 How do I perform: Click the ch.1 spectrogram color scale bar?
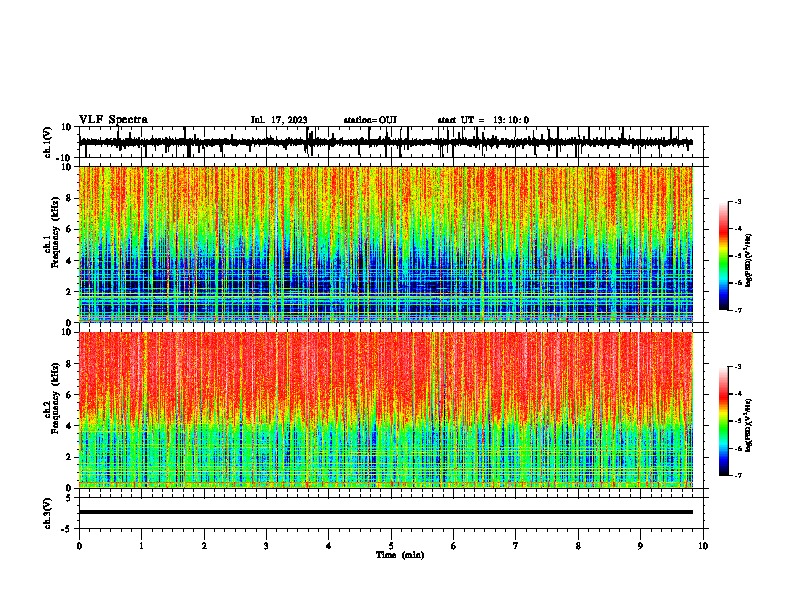(x=724, y=256)
